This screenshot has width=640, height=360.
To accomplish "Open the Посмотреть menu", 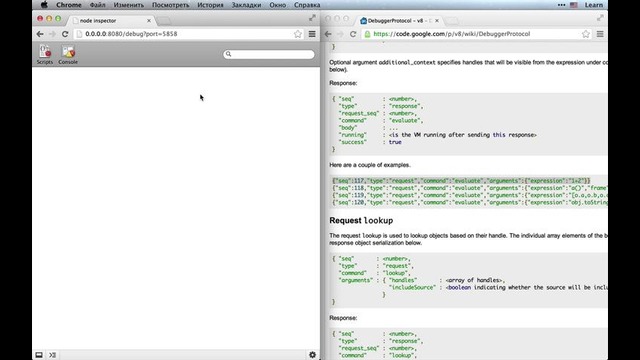I will pos(171,5).
